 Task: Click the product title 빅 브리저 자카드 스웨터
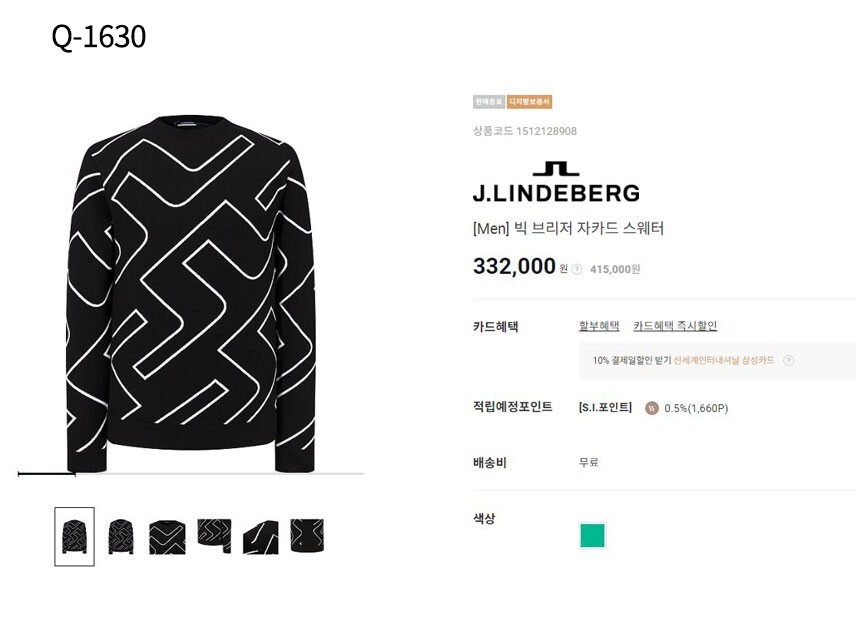pyautogui.click(x=589, y=228)
